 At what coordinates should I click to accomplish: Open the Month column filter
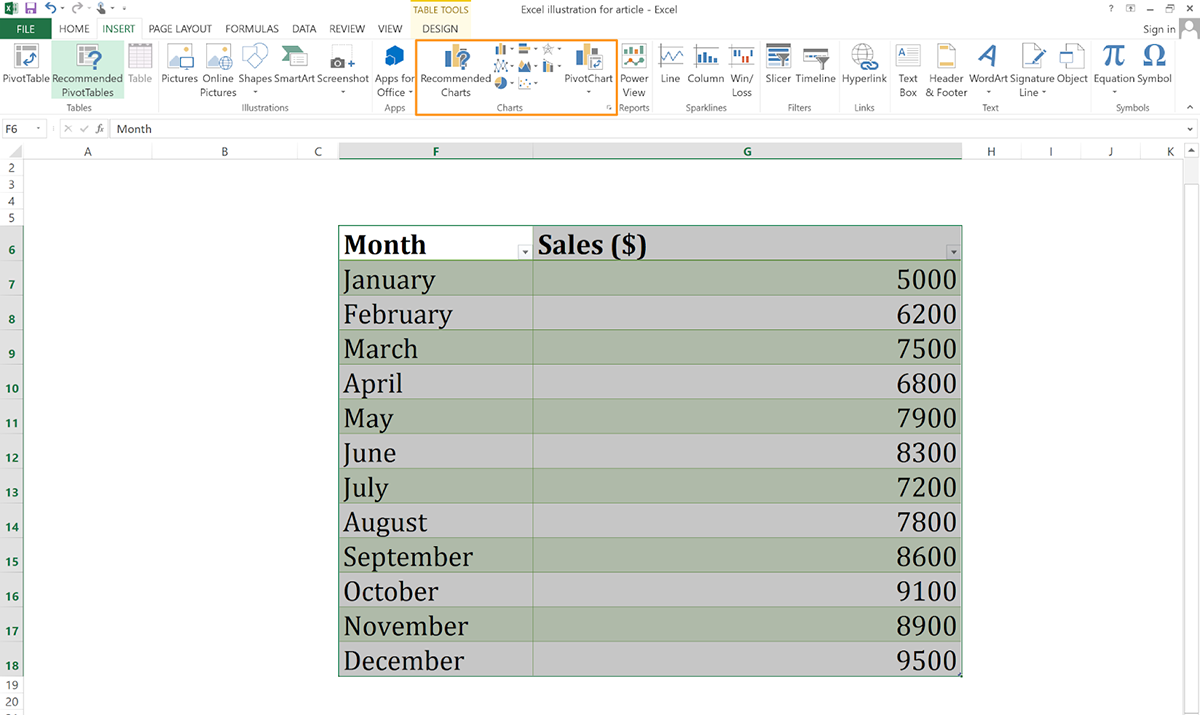tap(524, 251)
